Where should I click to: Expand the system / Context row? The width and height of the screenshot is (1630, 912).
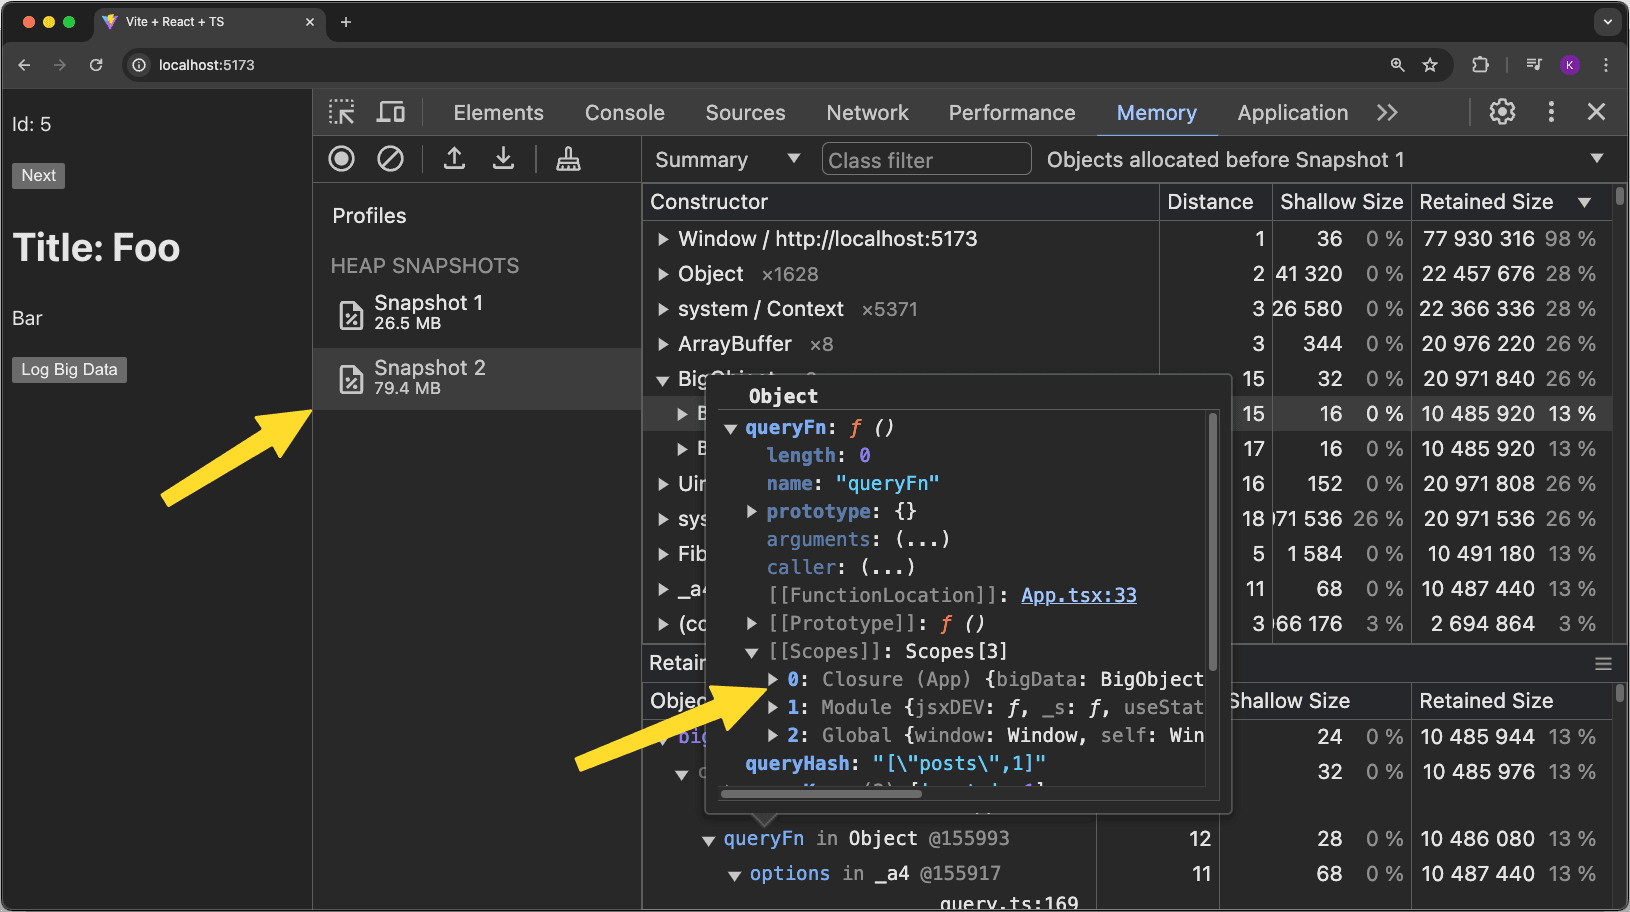[x=663, y=309]
